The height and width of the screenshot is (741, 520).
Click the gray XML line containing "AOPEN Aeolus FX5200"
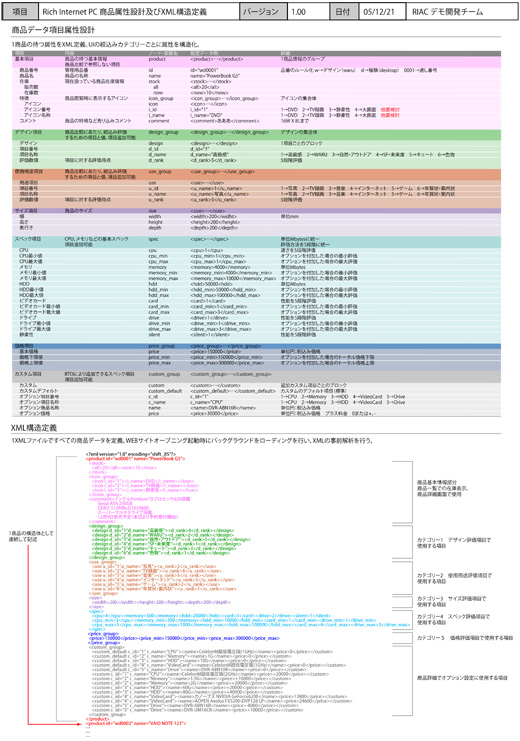pos(222,701)
